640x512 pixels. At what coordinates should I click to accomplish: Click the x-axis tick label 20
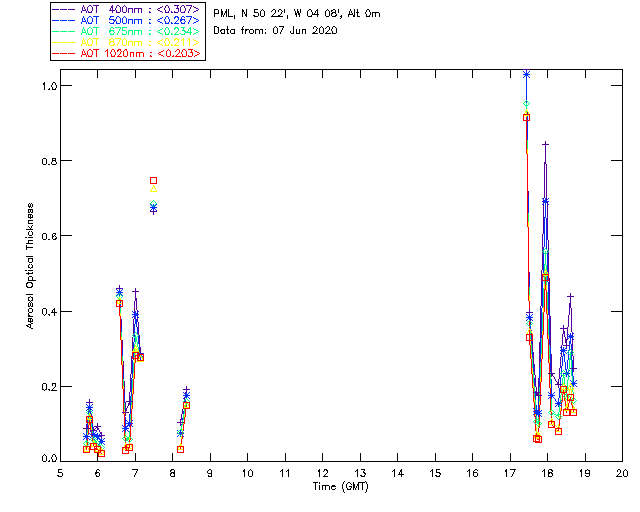click(622, 473)
